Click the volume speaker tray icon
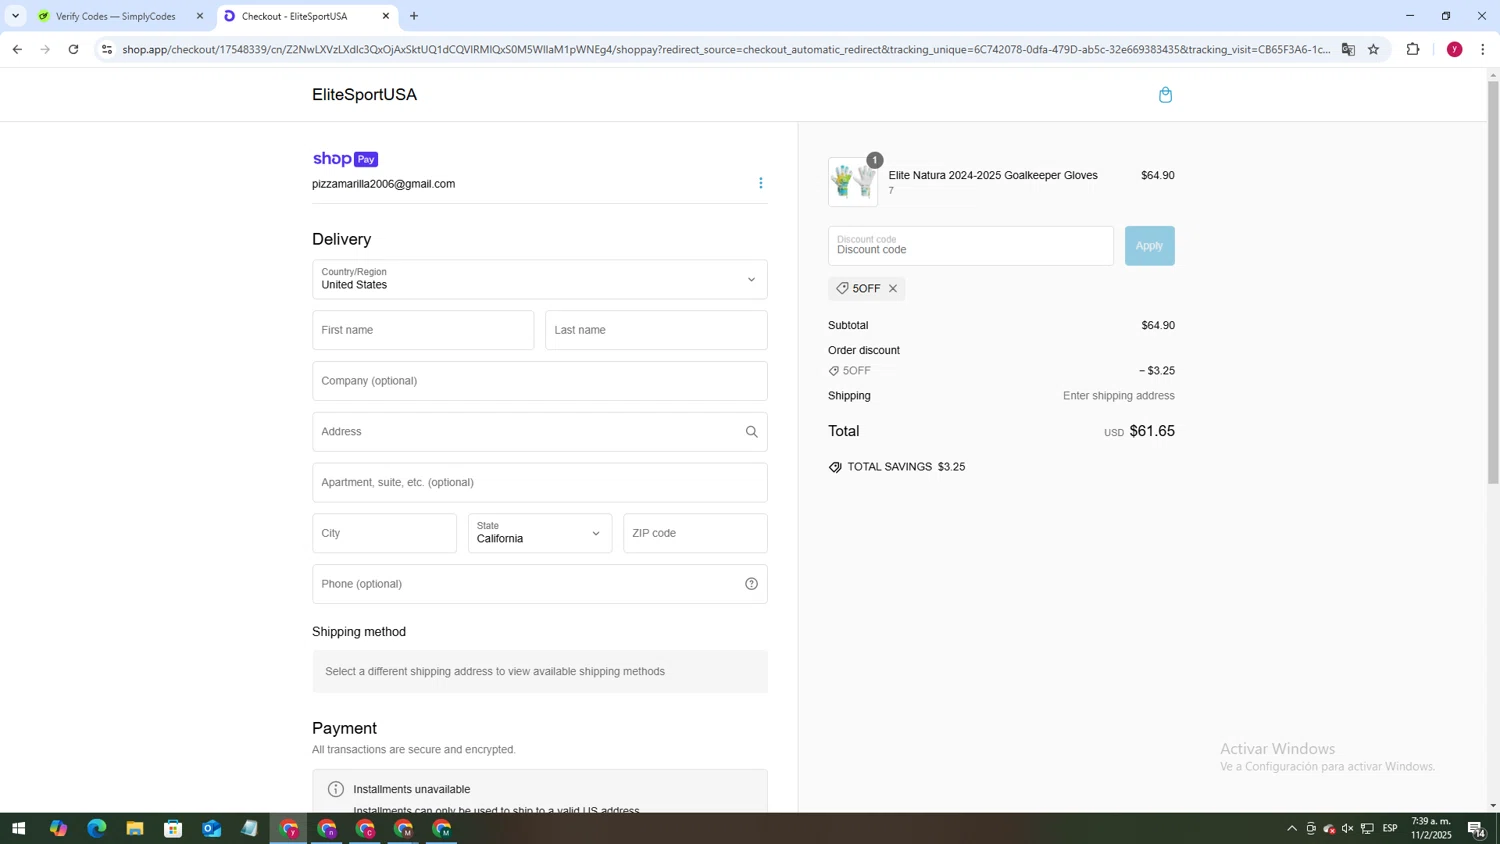1500x844 pixels. tap(1347, 829)
